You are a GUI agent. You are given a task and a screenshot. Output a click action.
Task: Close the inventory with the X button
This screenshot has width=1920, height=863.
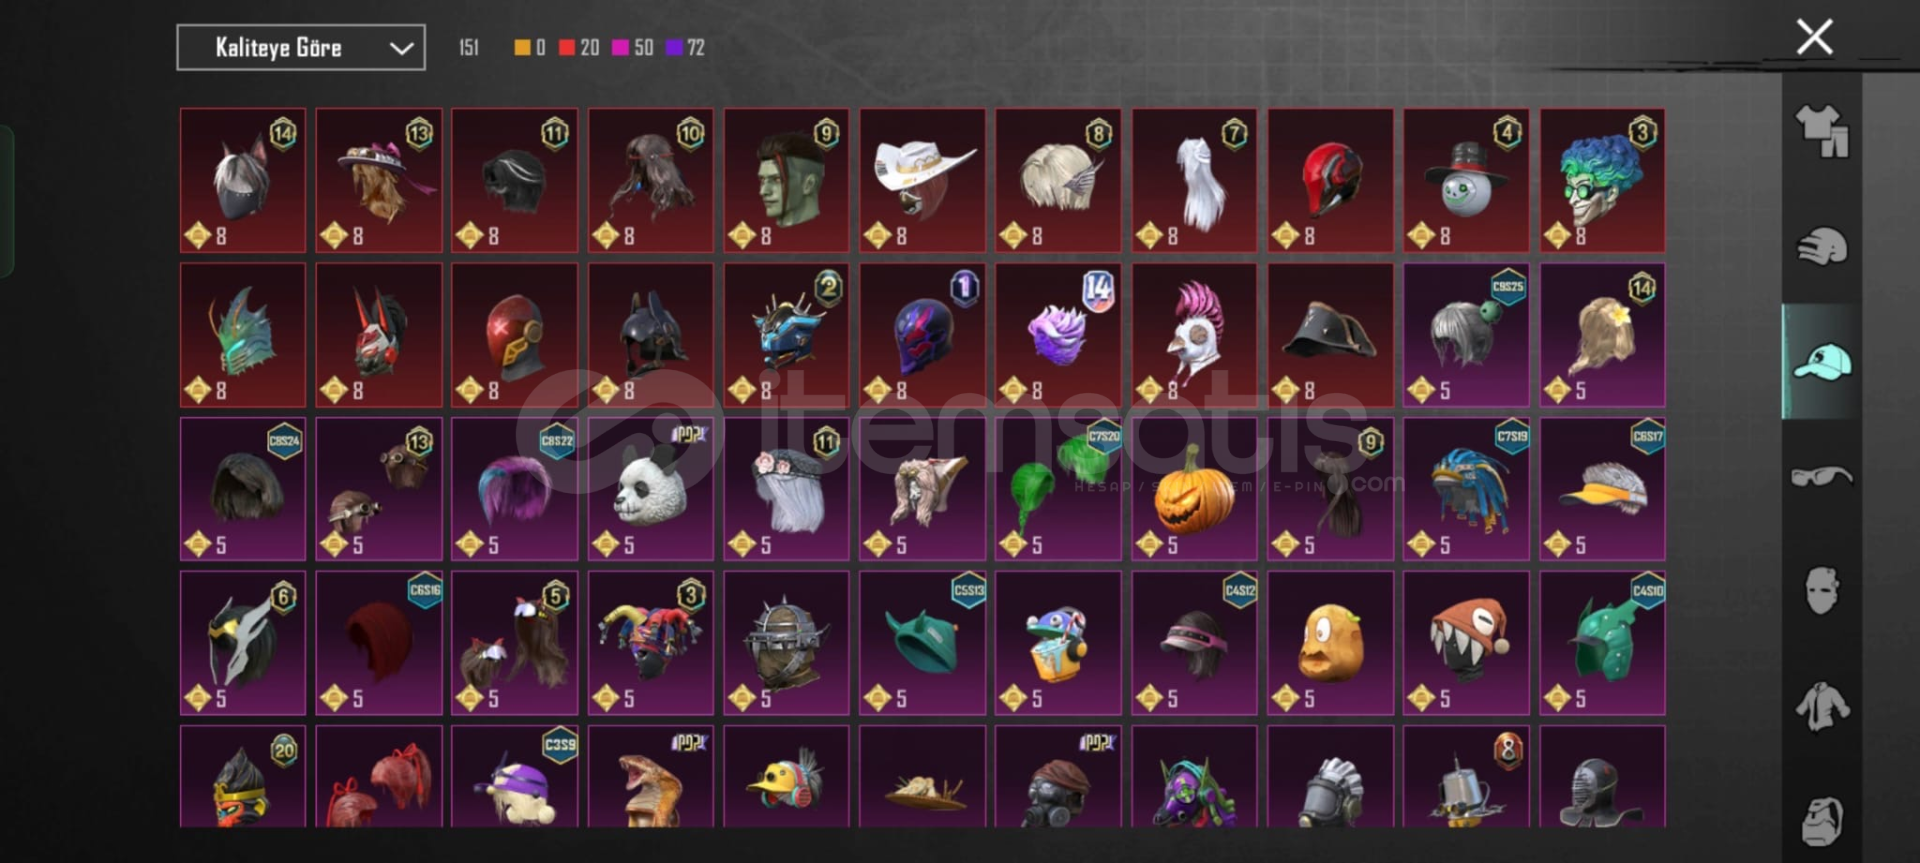pyautogui.click(x=1814, y=37)
